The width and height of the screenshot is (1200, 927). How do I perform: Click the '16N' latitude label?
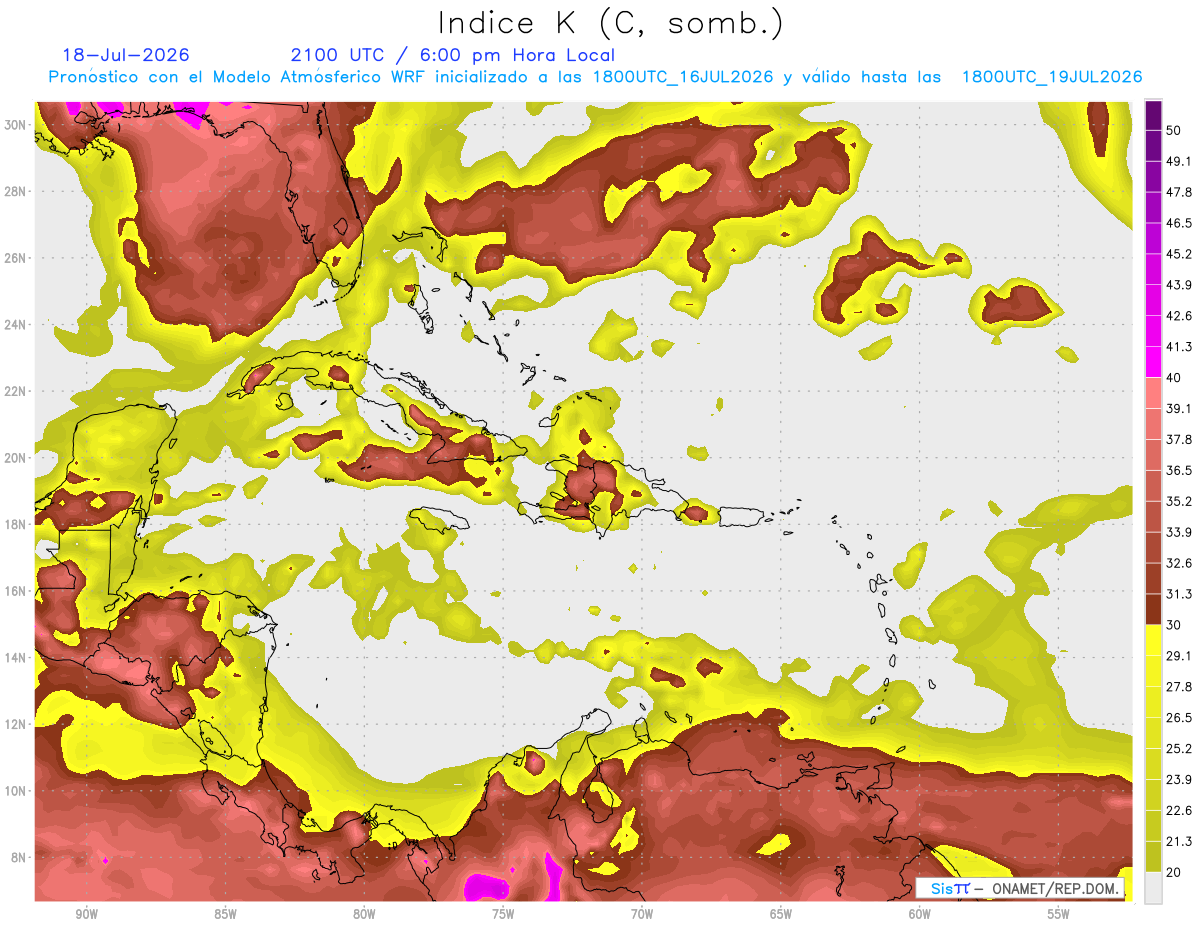pyautogui.click(x=16, y=591)
